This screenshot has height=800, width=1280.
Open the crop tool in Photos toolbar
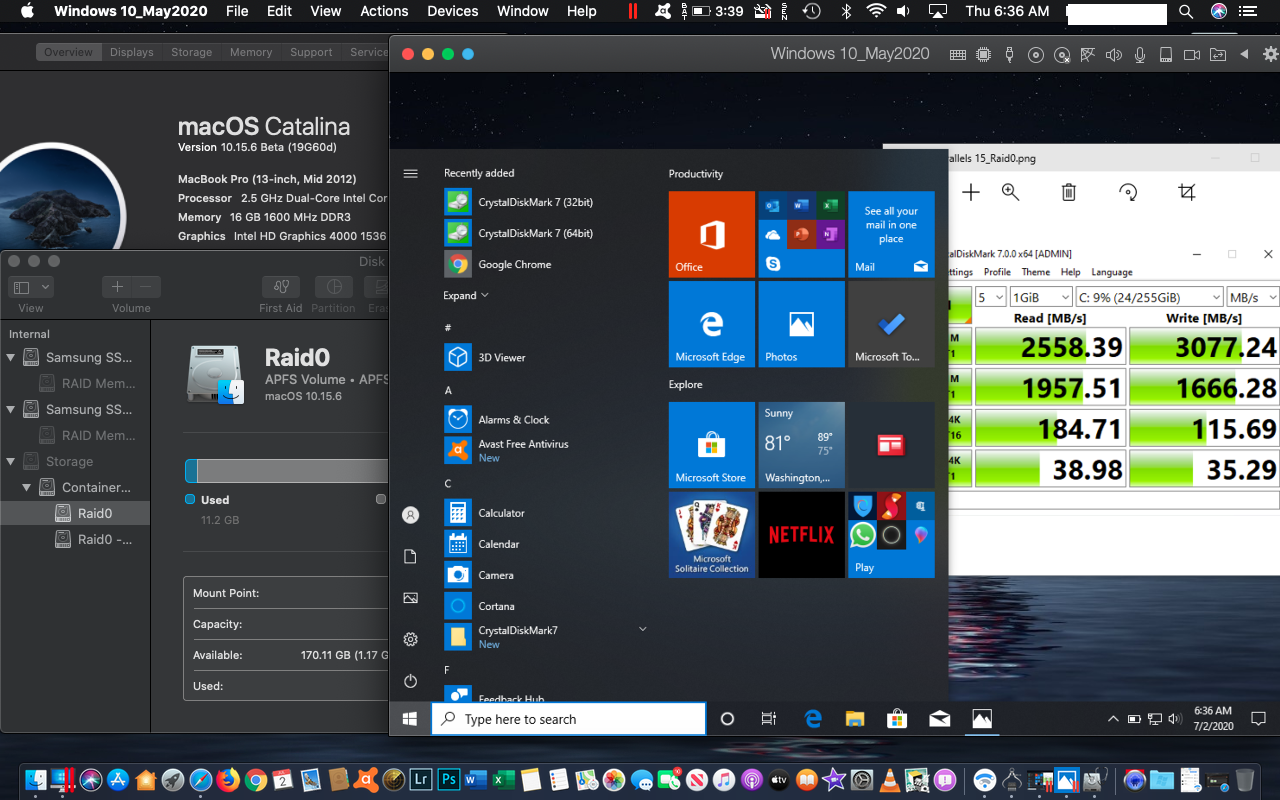pyautogui.click(x=1187, y=192)
